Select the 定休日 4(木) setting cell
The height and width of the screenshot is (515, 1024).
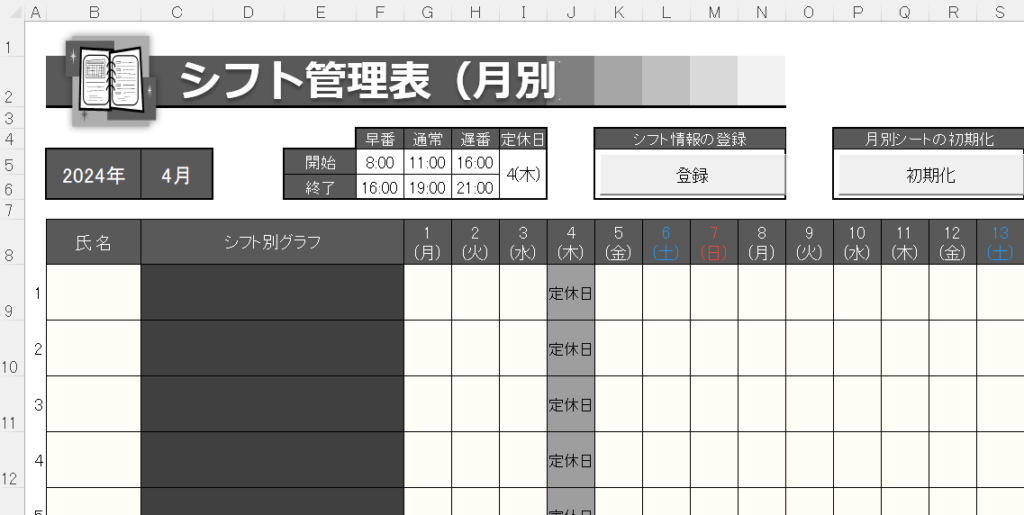[523, 174]
